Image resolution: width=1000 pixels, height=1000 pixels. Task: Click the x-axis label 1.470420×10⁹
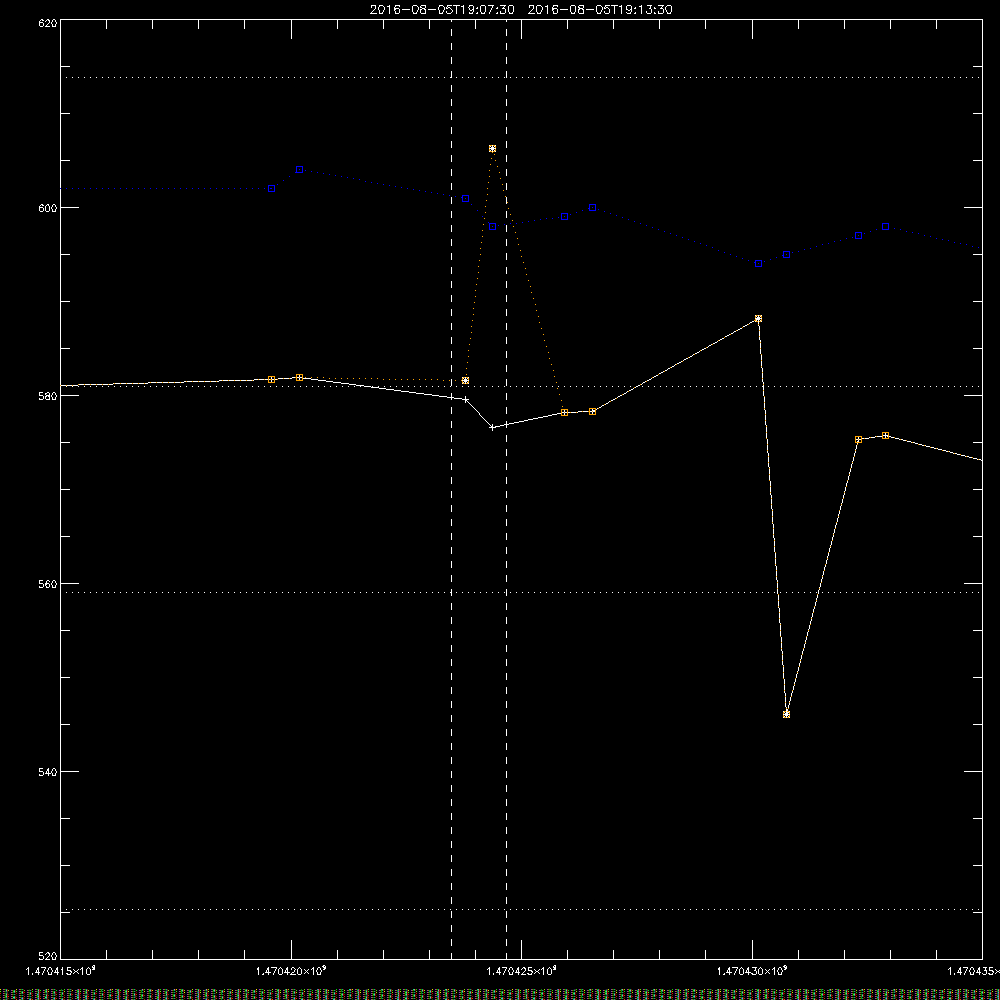(291, 971)
